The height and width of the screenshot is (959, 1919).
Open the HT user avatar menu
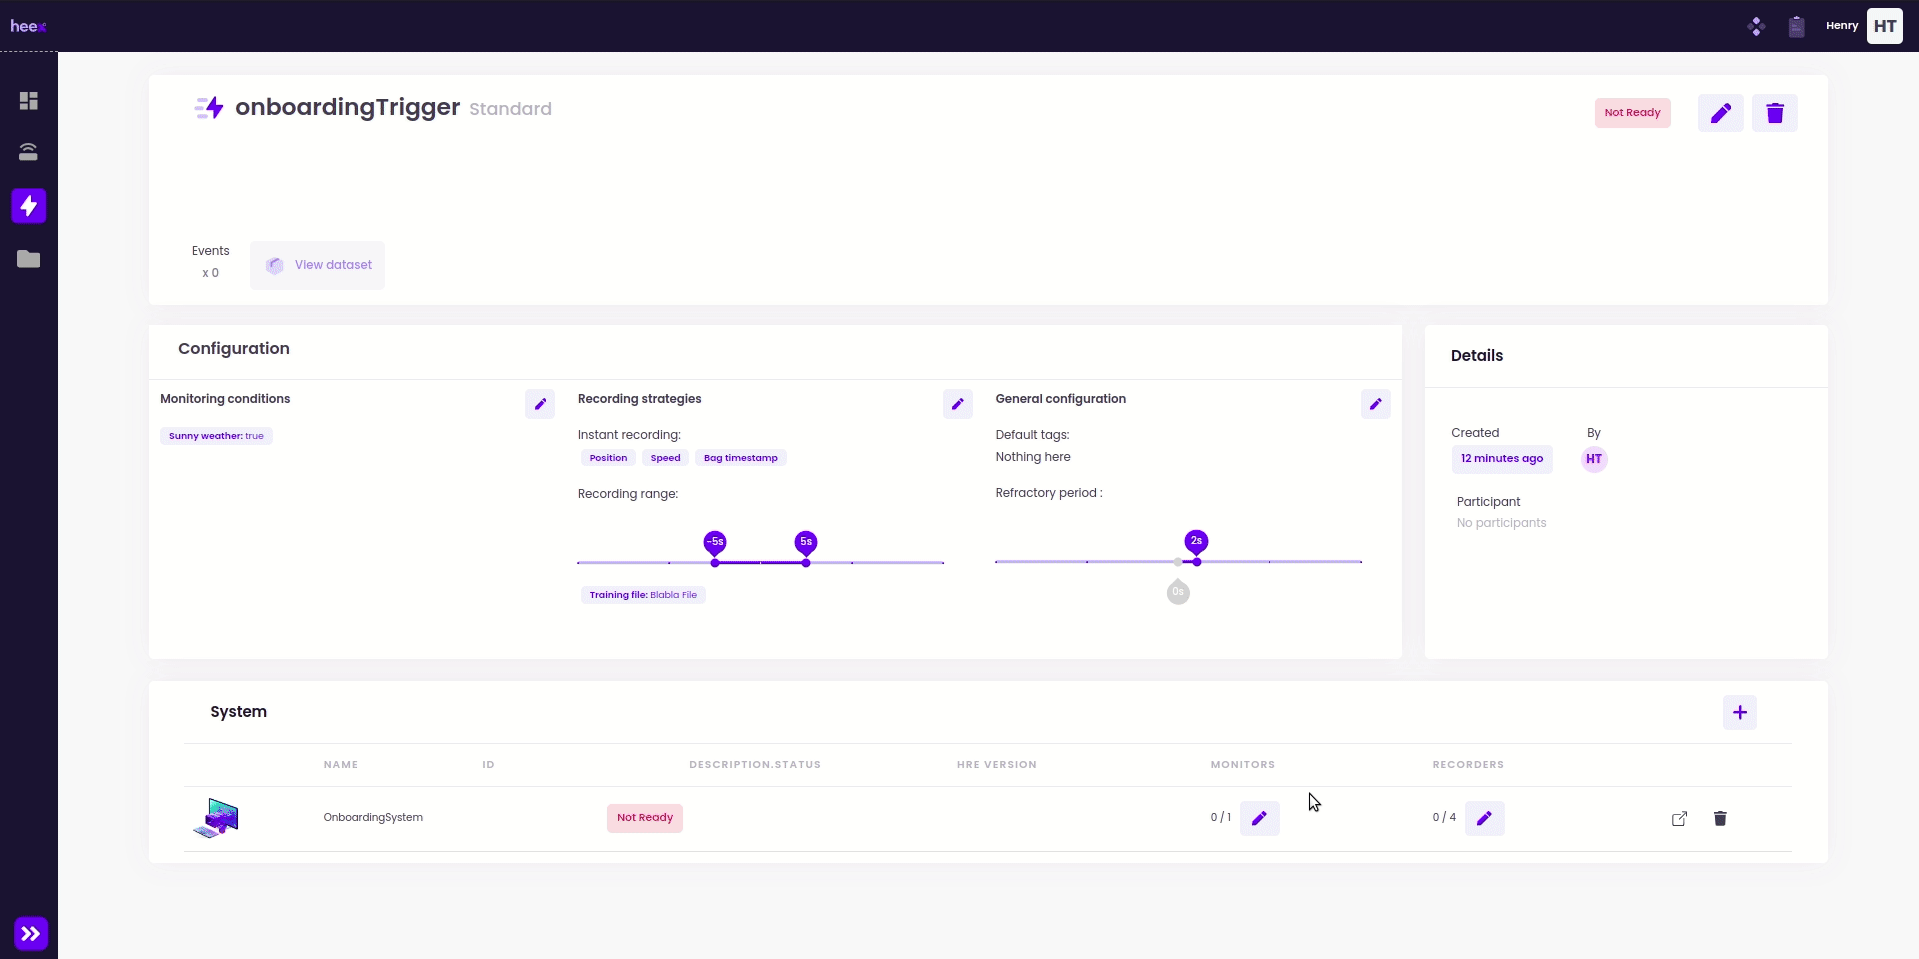[x=1885, y=26]
